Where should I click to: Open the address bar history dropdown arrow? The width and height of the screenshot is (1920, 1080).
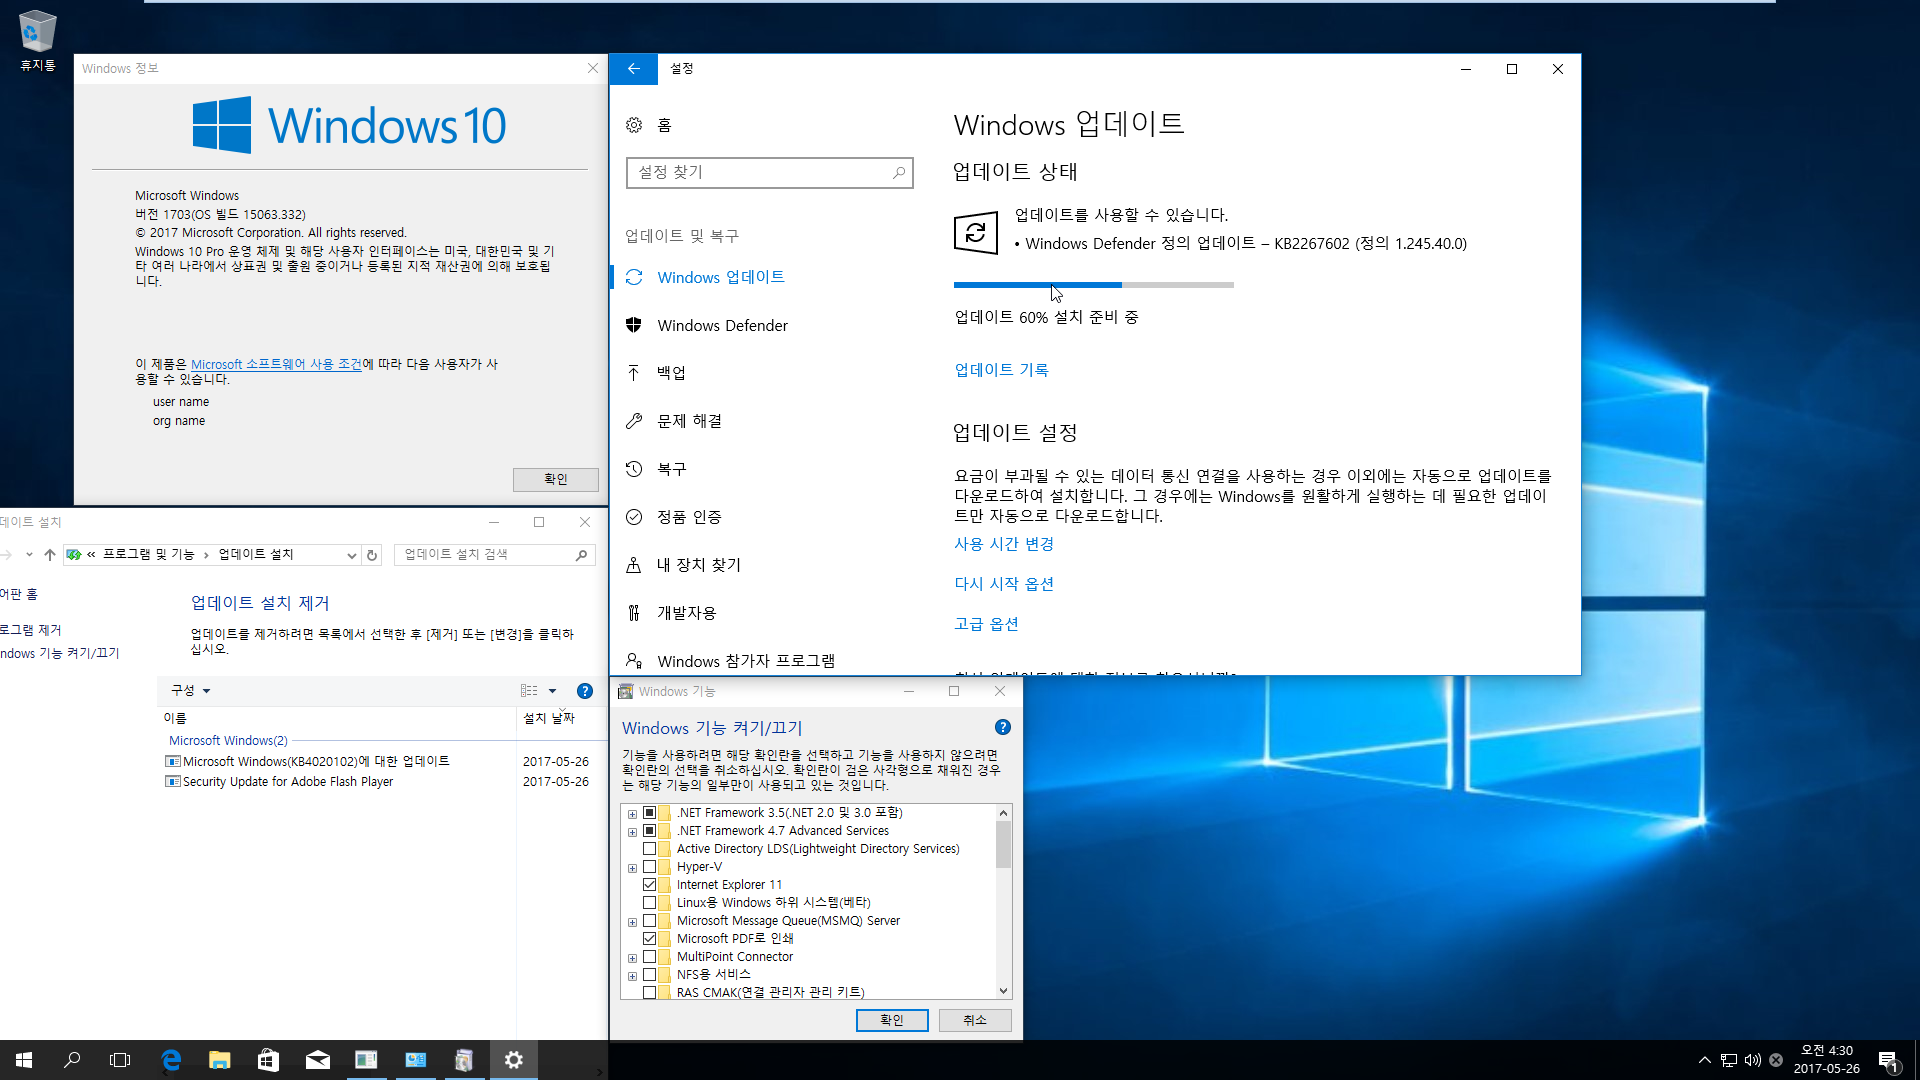(351, 555)
